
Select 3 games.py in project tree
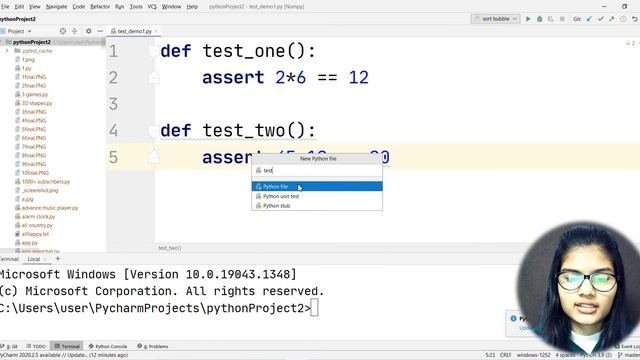click(x=35, y=94)
